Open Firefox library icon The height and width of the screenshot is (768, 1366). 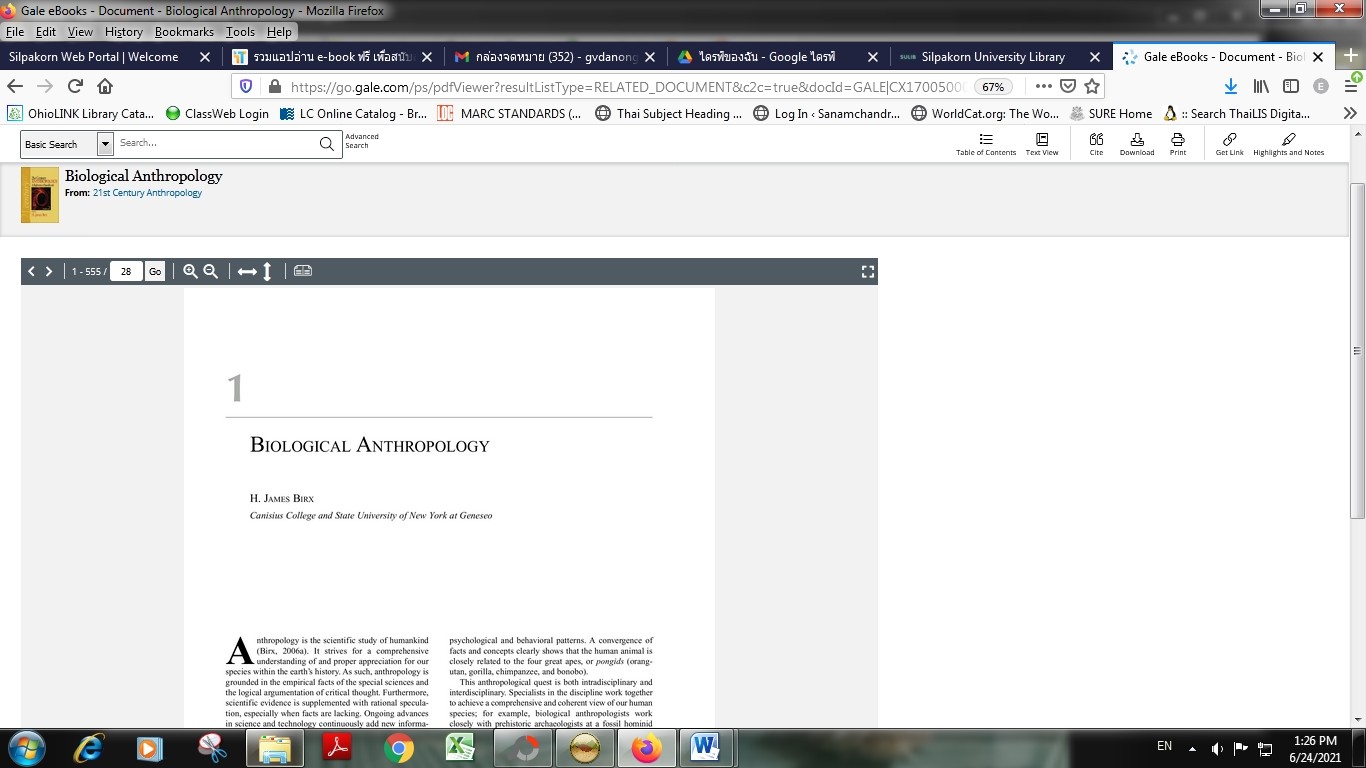[x=1261, y=86]
